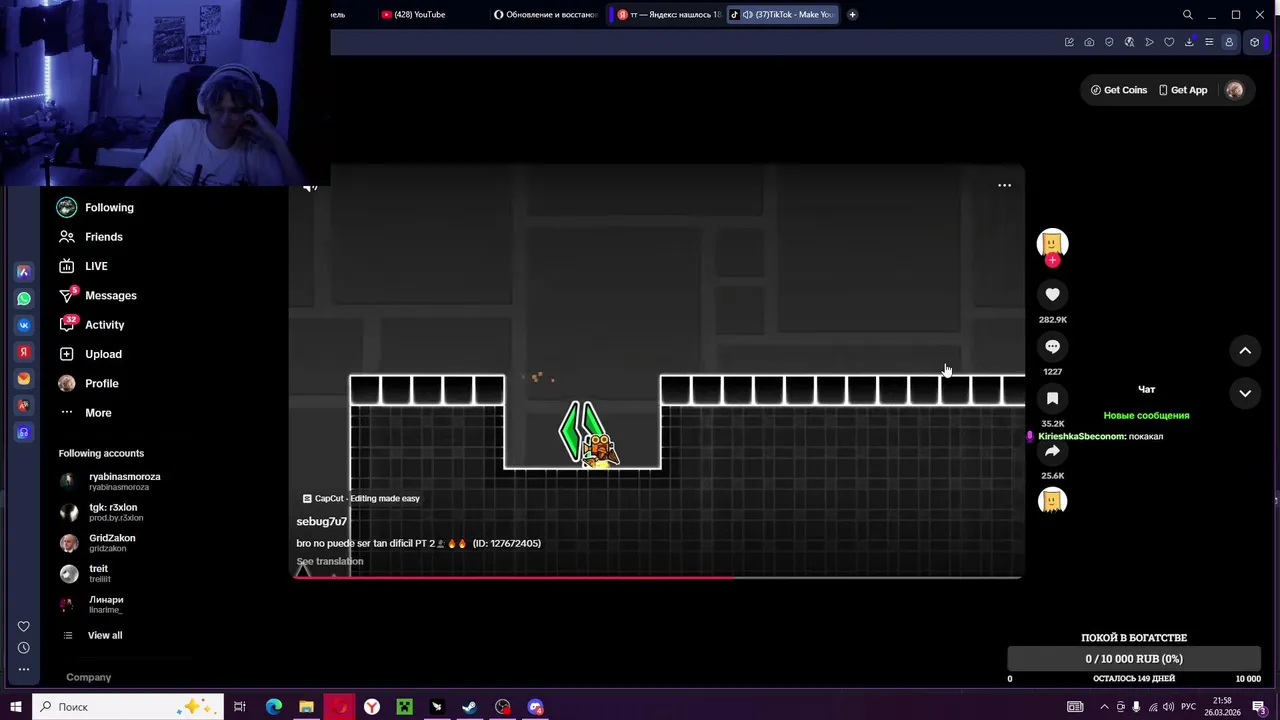Open the extensions cube icon

pyautogui.click(x=1254, y=42)
